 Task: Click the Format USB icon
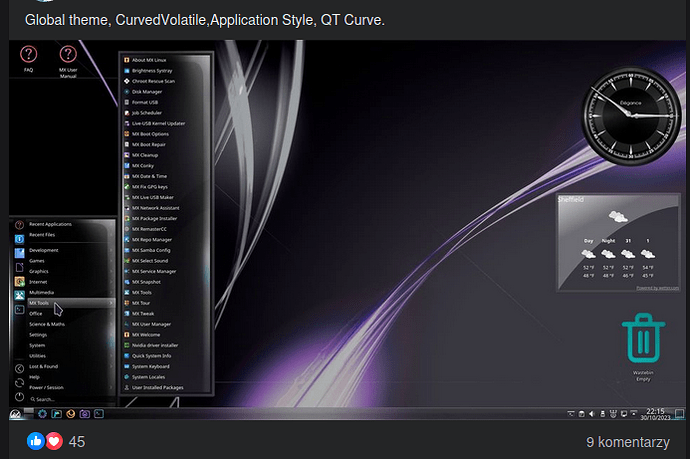pyautogui.click(x=127, y=102)
